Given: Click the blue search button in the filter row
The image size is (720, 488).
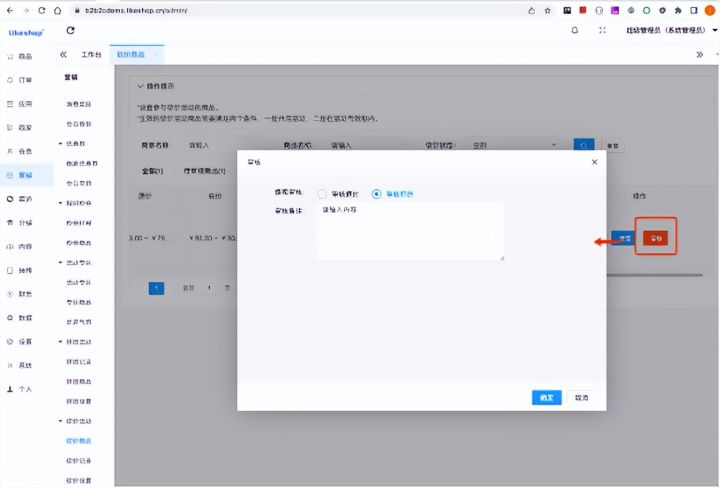Looking at the screenshot, I should click(x=584, y=145).
